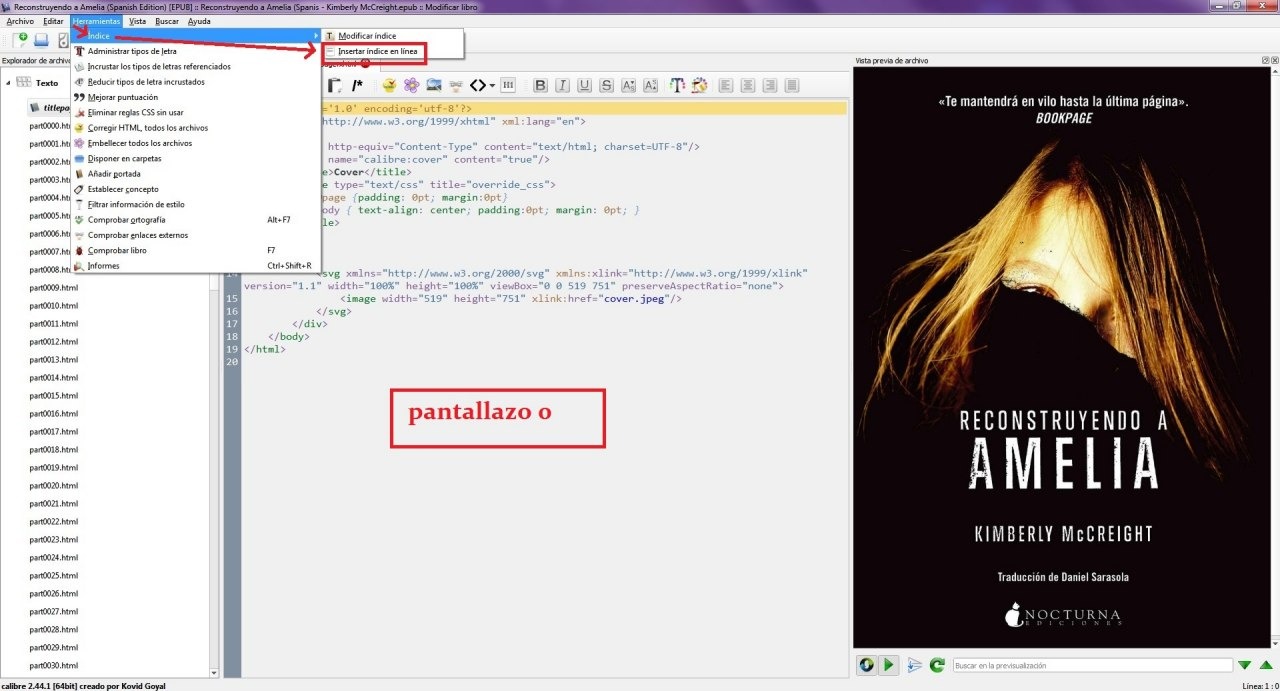Click the align center icon
This screenshot has width=1280, height=691.
point(748,85)
